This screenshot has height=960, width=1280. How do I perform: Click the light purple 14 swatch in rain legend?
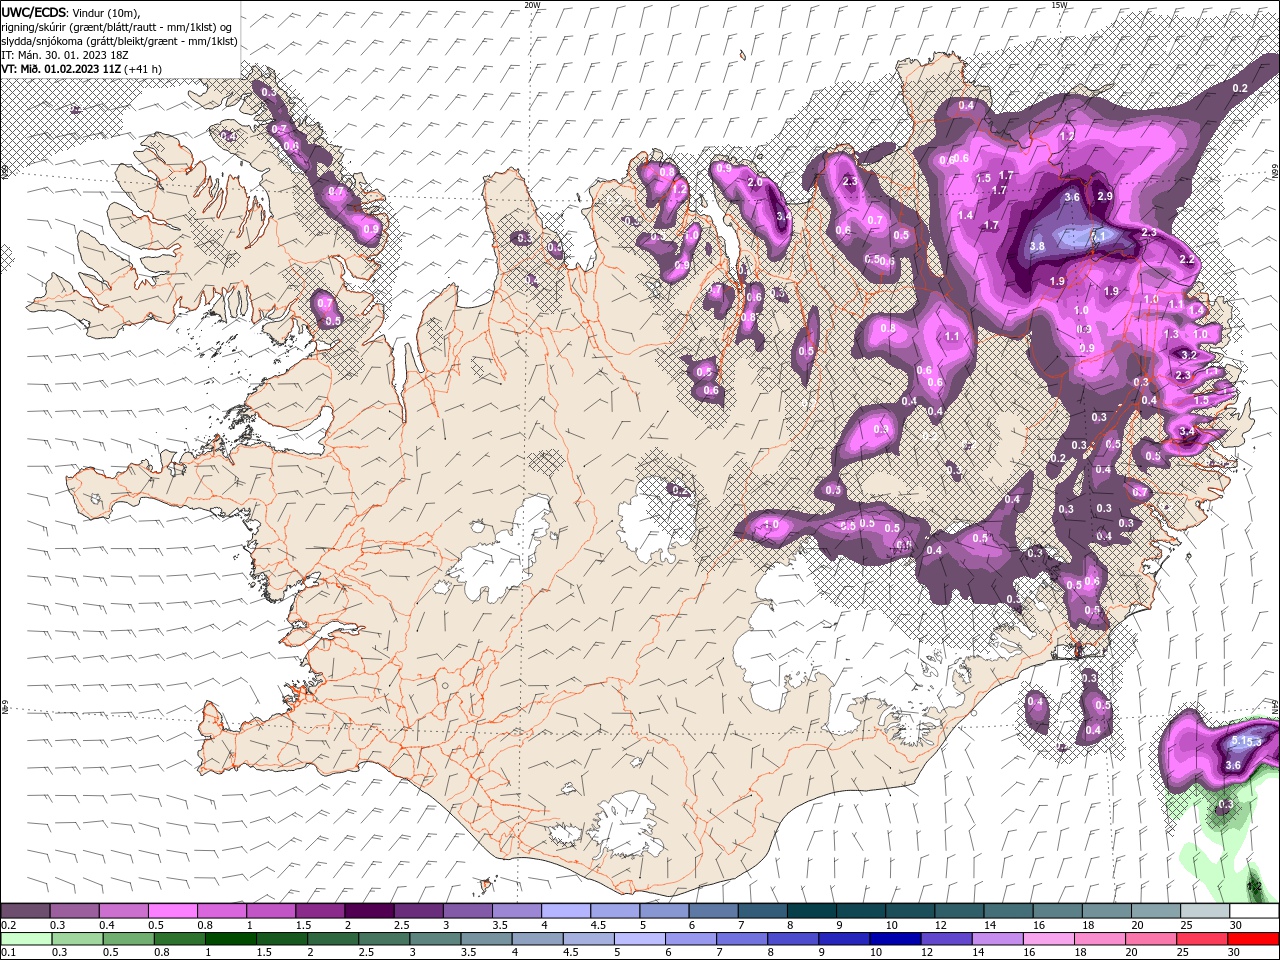click(x=997, y=938)
